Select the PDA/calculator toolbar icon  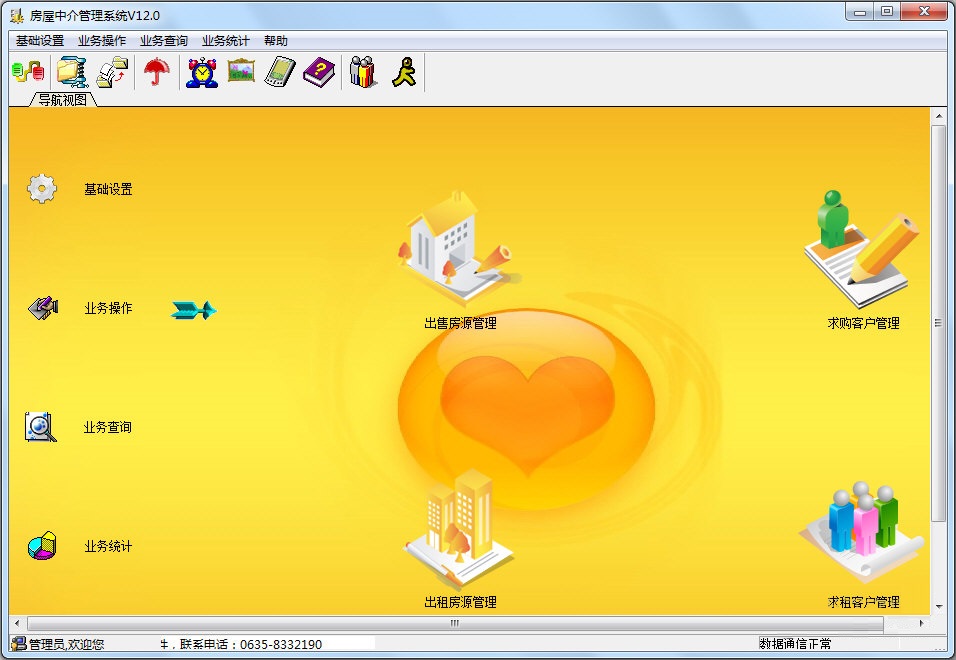pyautogui.click(x=279, y=70)
